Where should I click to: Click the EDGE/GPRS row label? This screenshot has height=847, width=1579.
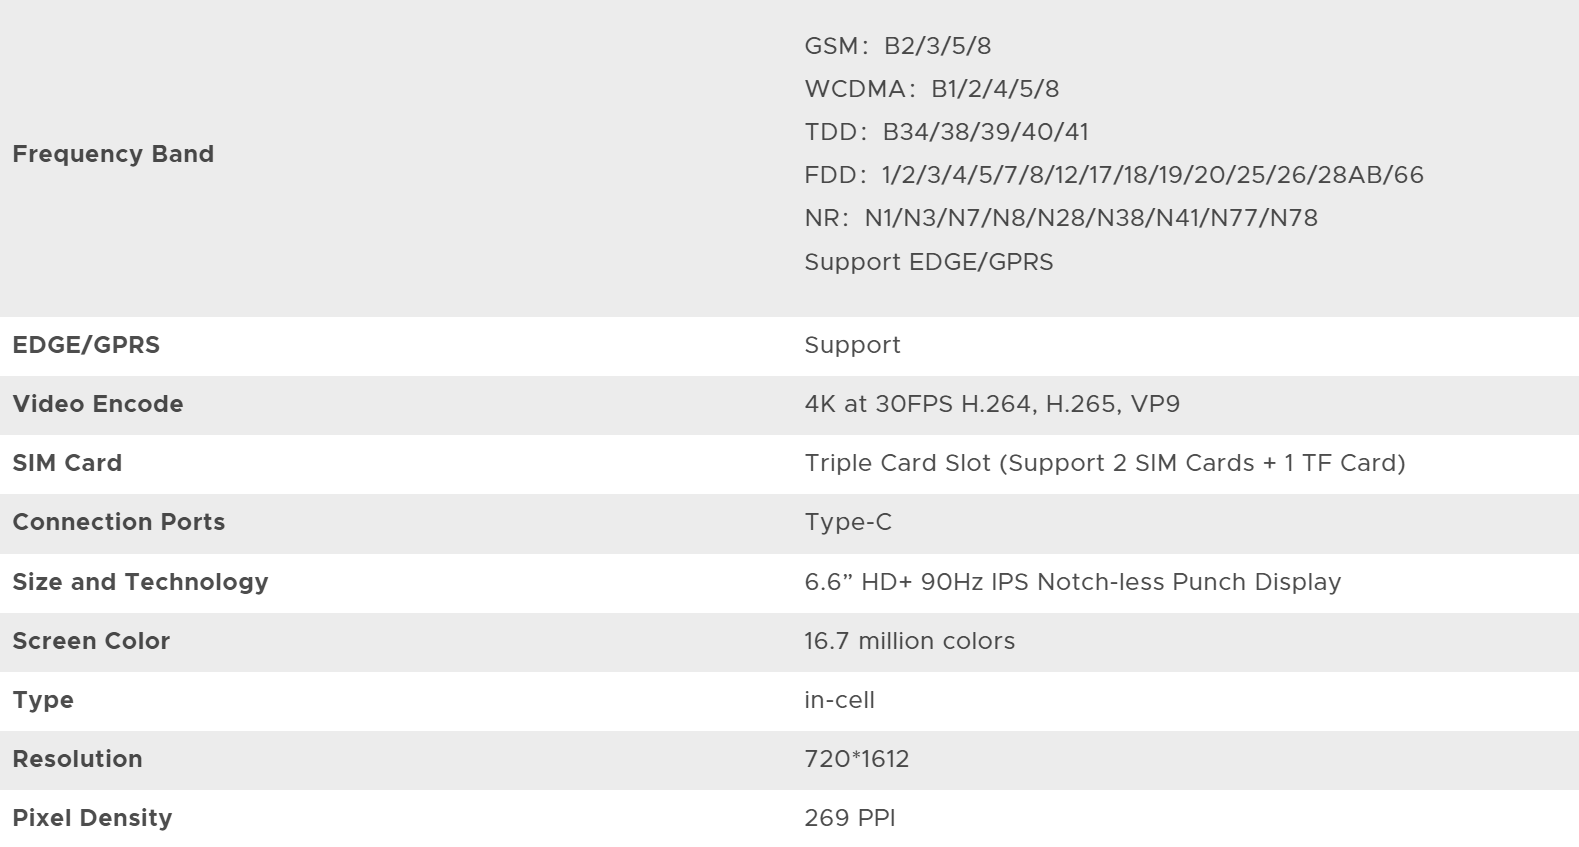coord(86,345)
